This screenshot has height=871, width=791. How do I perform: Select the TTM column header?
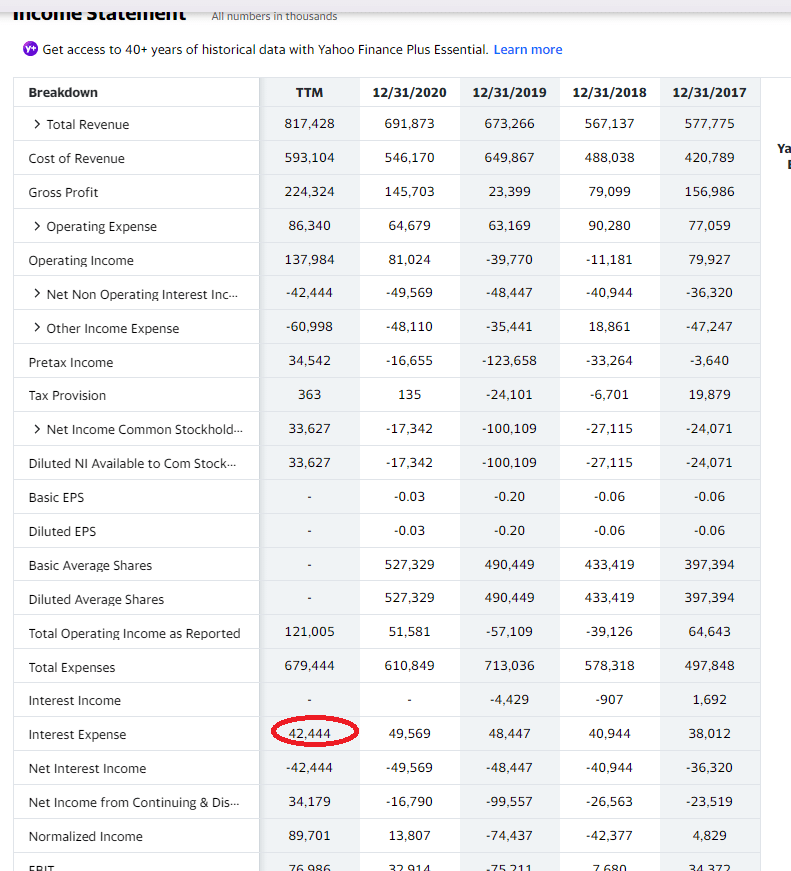tap(309, 92)
